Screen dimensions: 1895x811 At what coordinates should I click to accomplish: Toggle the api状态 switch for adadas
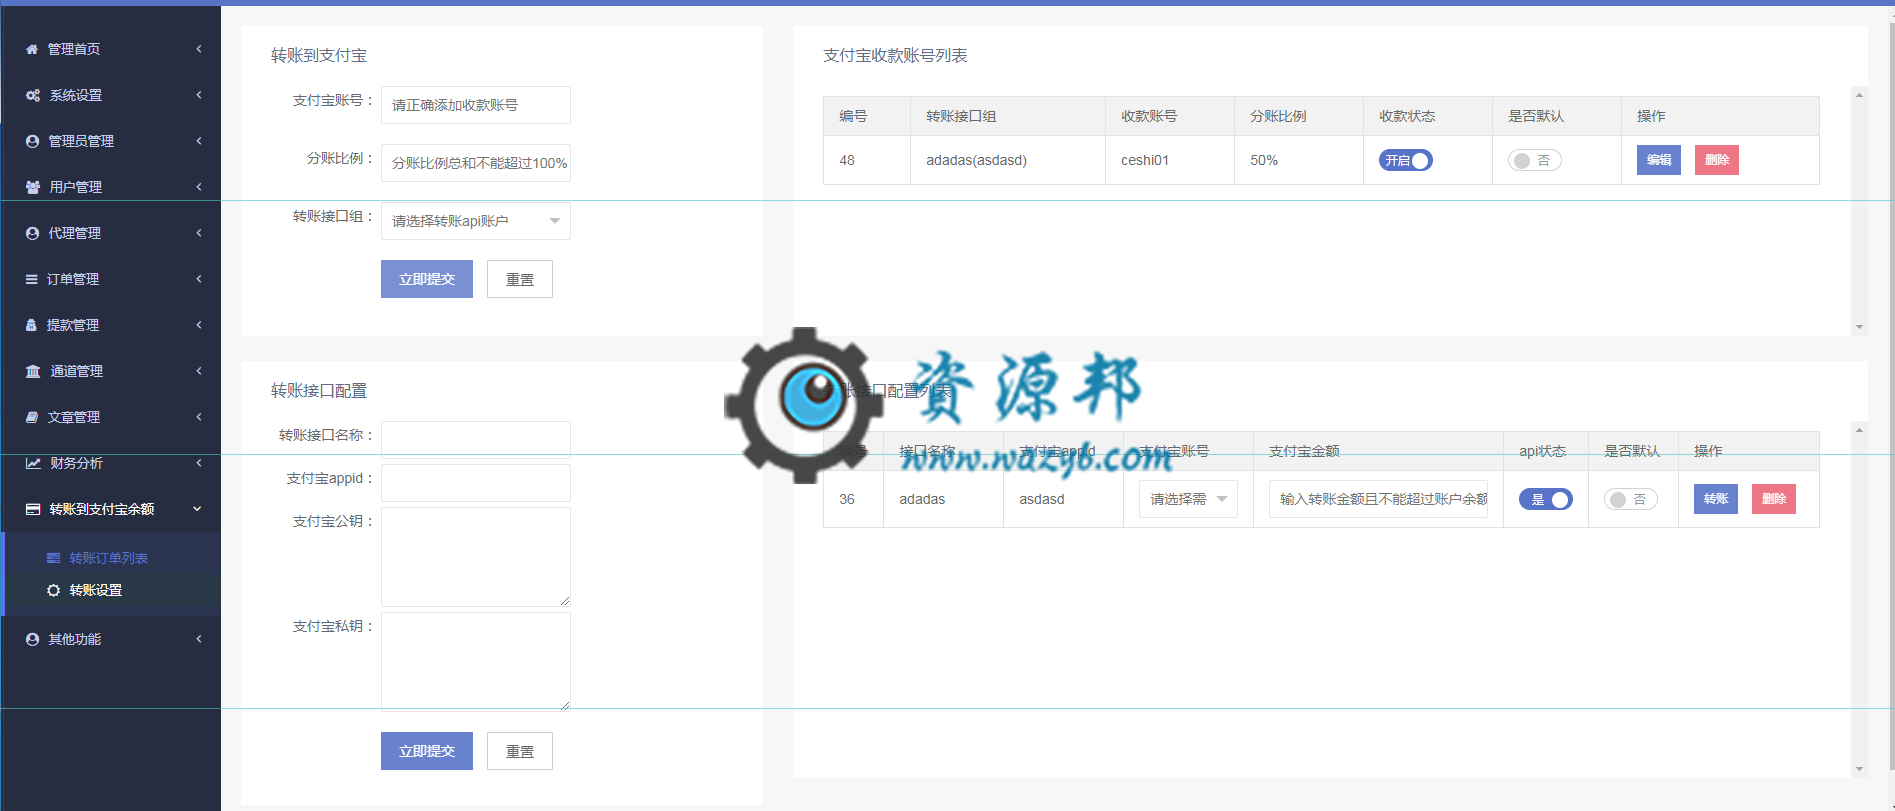(1546, 499)
